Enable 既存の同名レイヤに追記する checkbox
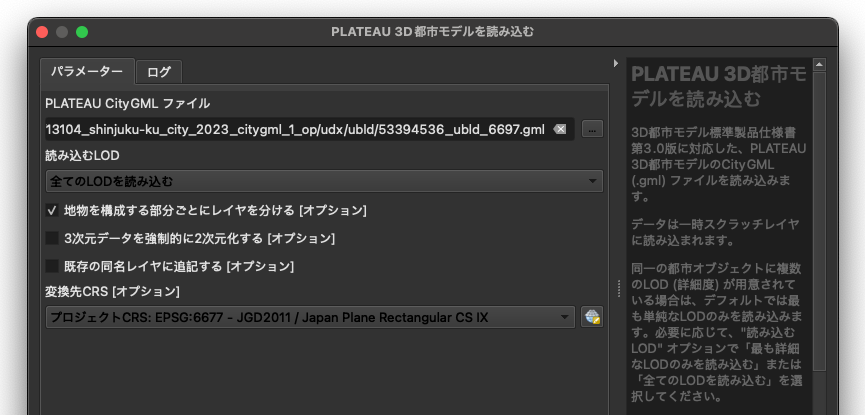Image resolution: width=865 pixels, height=415 pixels. [52, 267]
